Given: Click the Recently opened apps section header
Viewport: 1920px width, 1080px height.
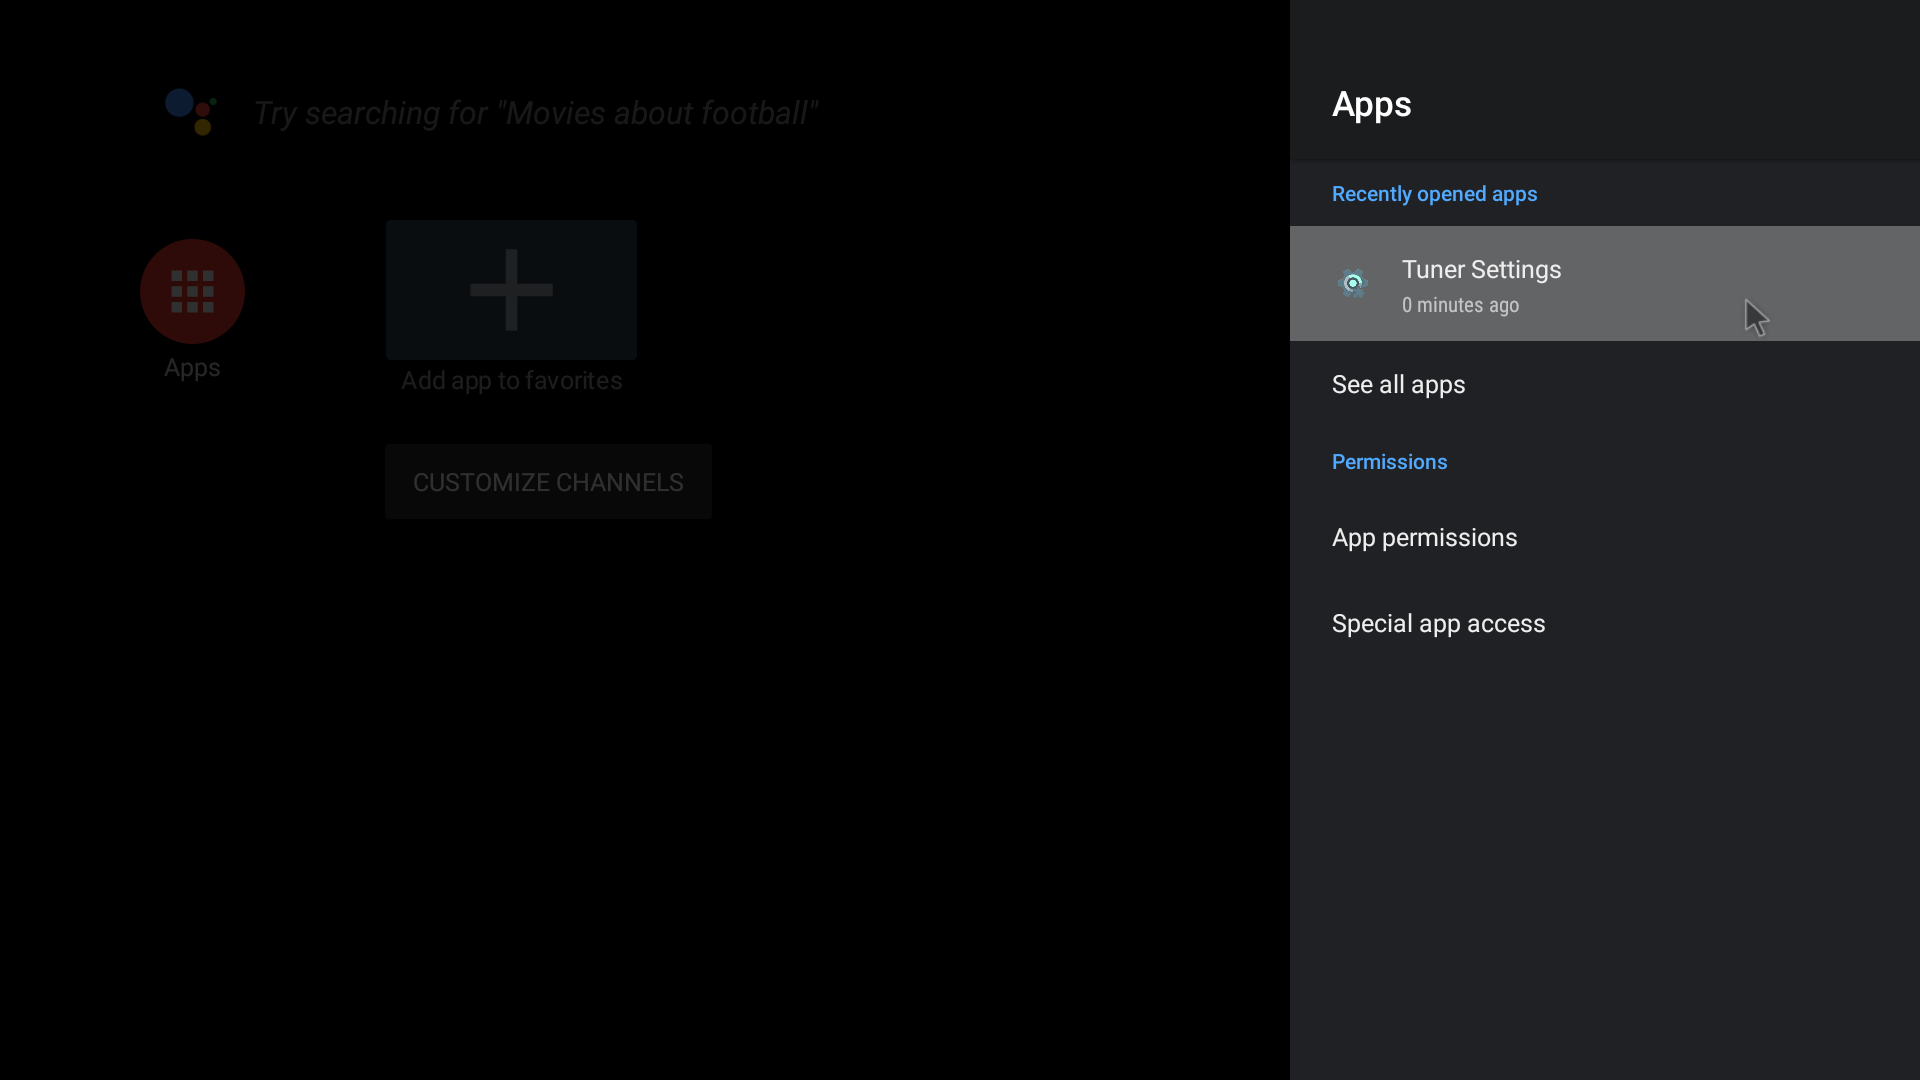Looking at the screenshot, I should [1434, 194].
